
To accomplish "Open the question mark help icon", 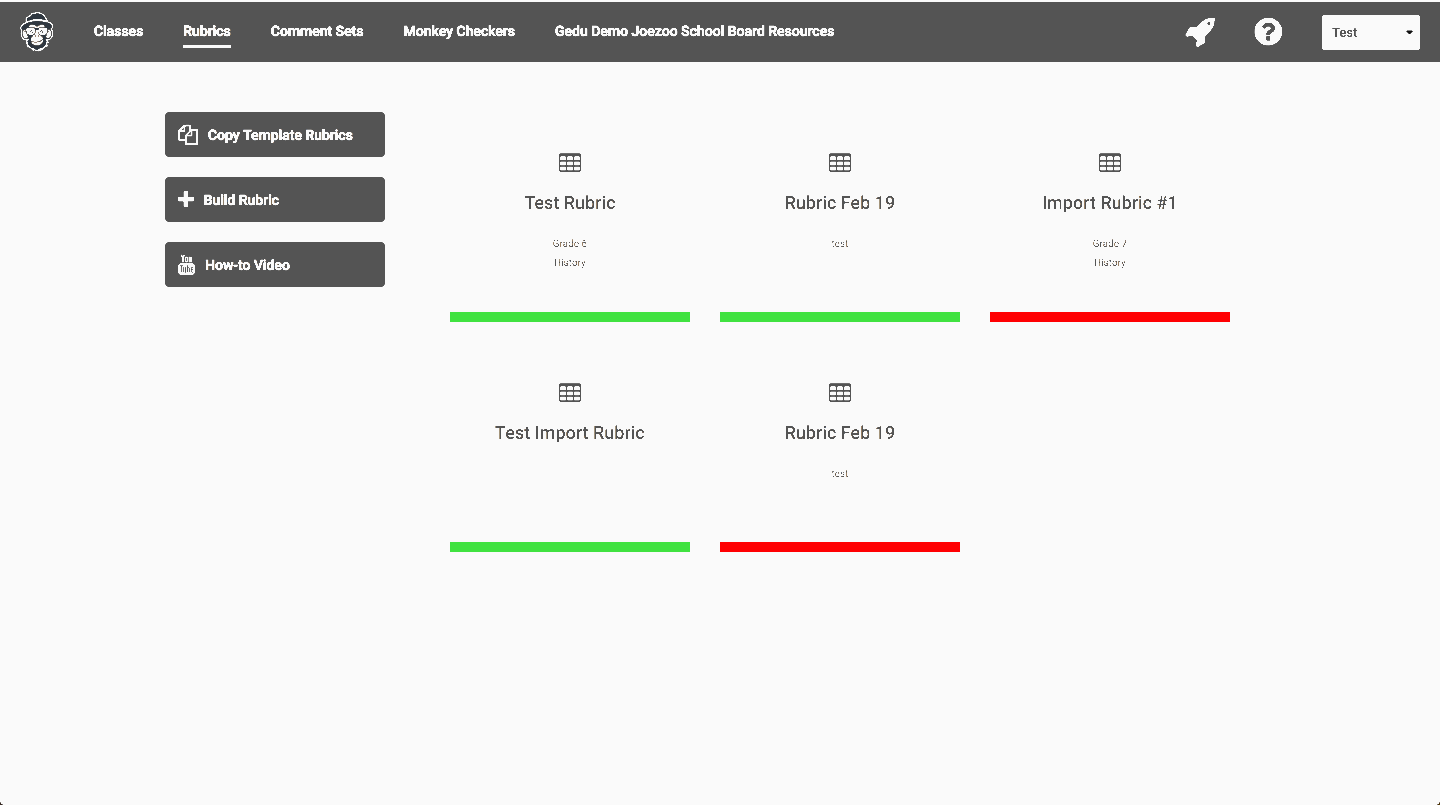I will (1268, 32).
